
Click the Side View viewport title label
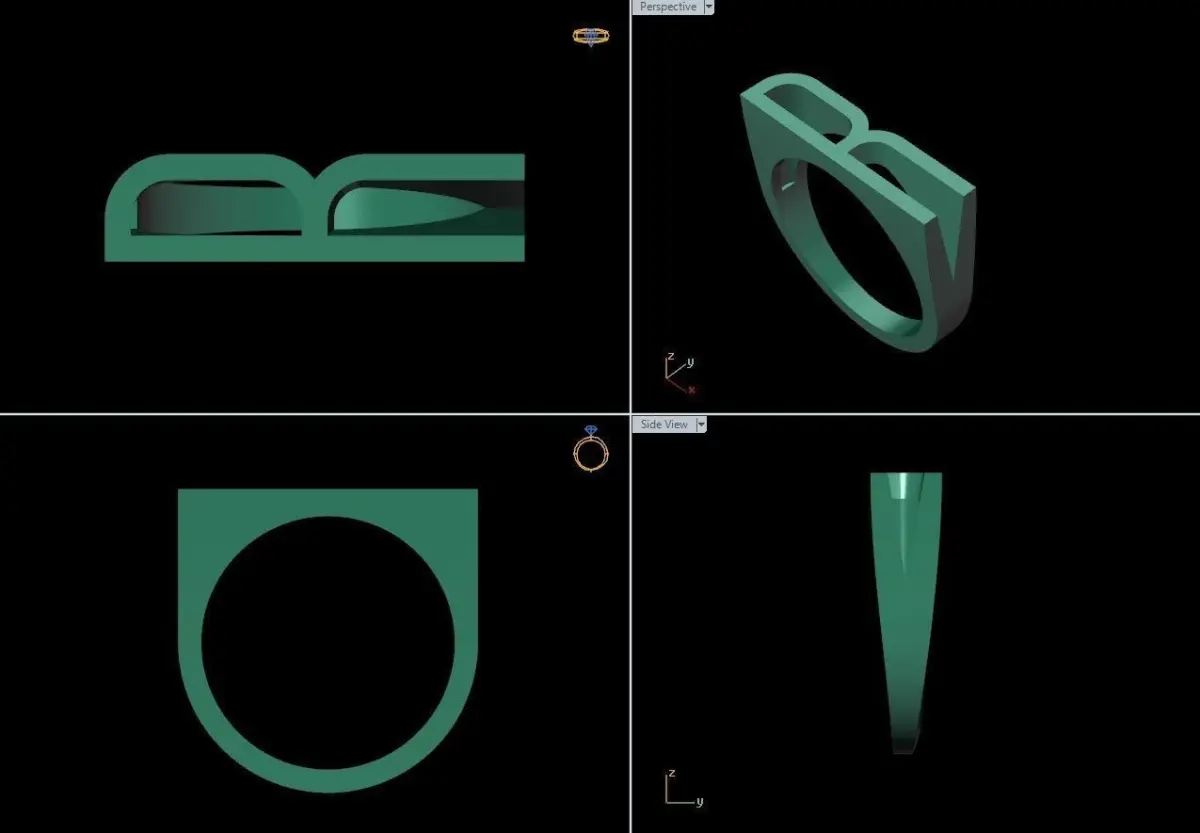[x=664, y=424]
